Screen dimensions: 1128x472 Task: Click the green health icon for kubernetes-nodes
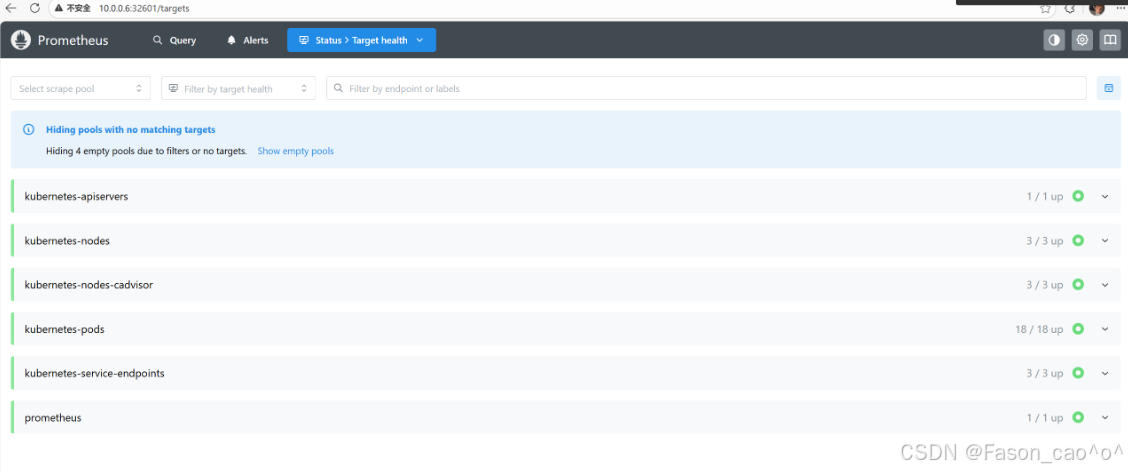pos(1078,240)
